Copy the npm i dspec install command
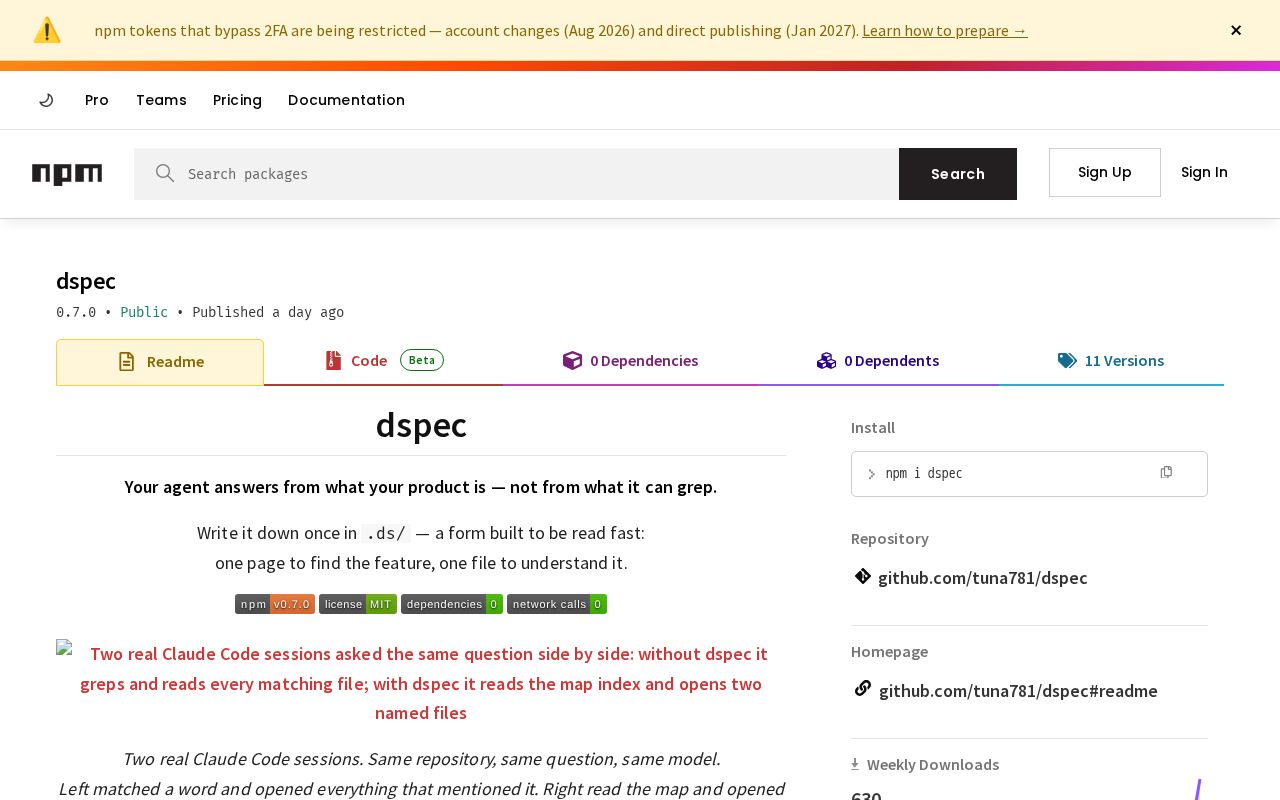This screenshot has width=1280, height=800. [x=1166, y=472]
